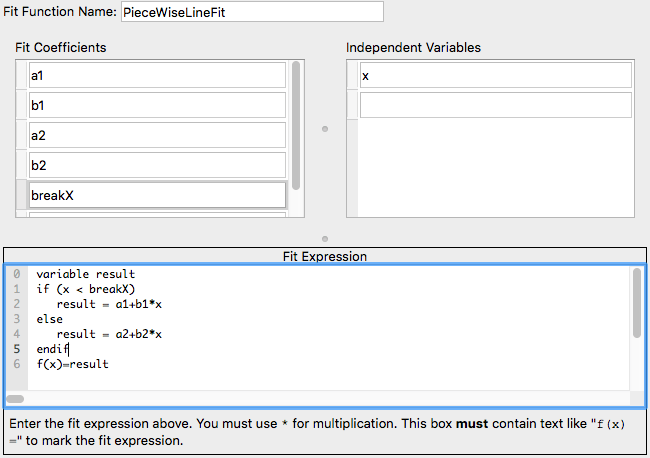Screen dimensions: 650x458
Task: Click the 'variable result' line in the editor
Action: [x=85, y=274]
